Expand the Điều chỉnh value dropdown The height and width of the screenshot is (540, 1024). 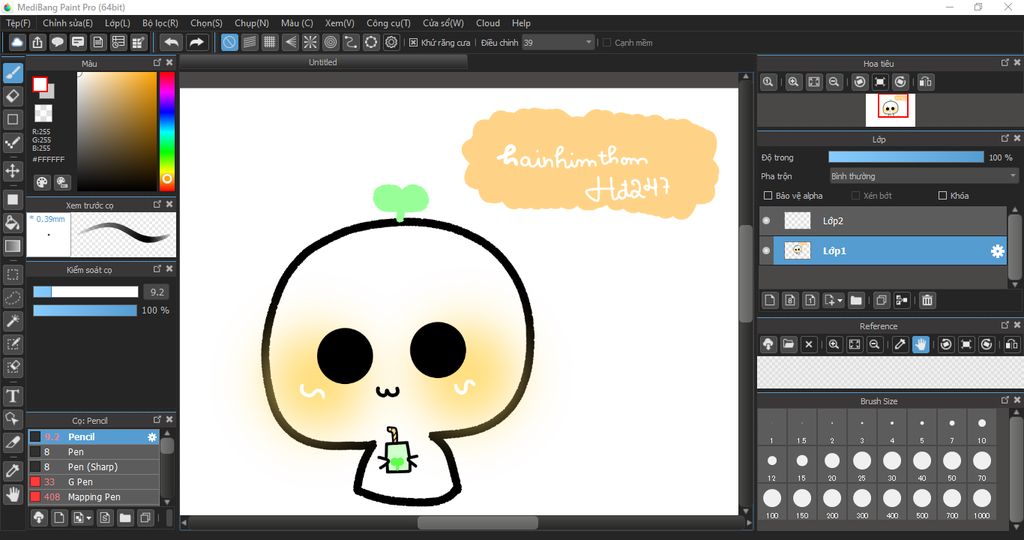tap(588, 43)
